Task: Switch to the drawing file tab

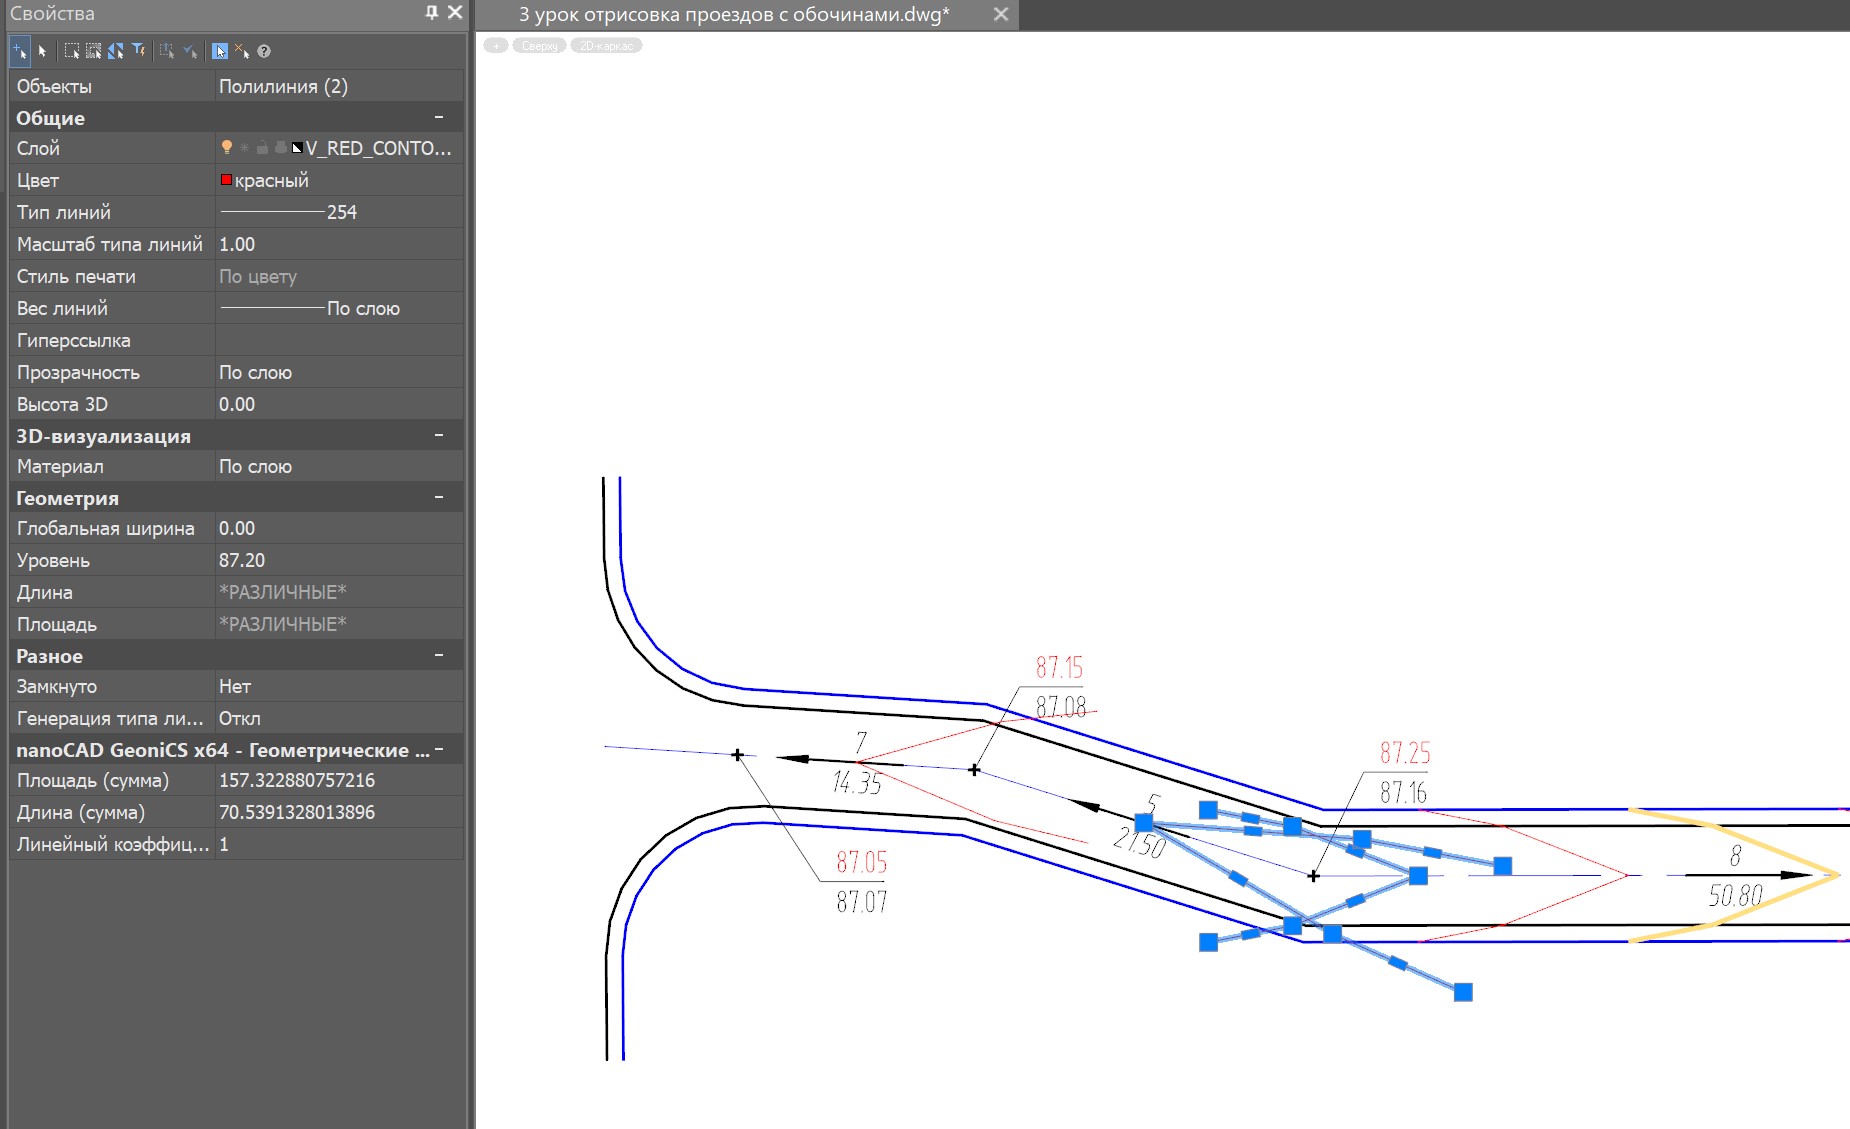Action: coord(733,15)
